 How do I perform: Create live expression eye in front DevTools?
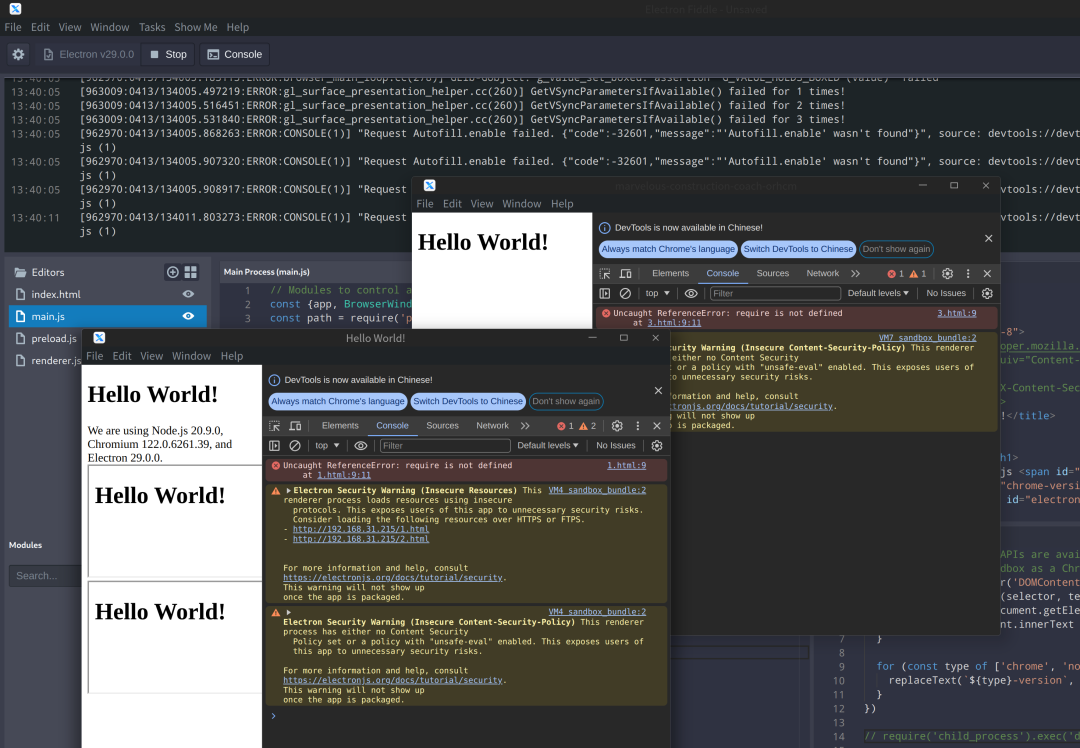pos(360,446)
